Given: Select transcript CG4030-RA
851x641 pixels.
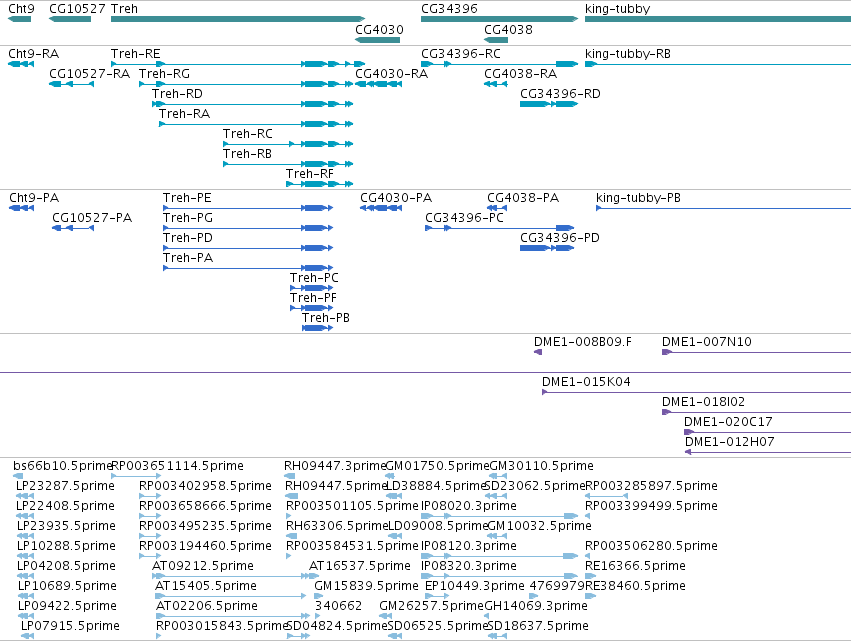Looking at the screenshot, I should pos(378,84).
